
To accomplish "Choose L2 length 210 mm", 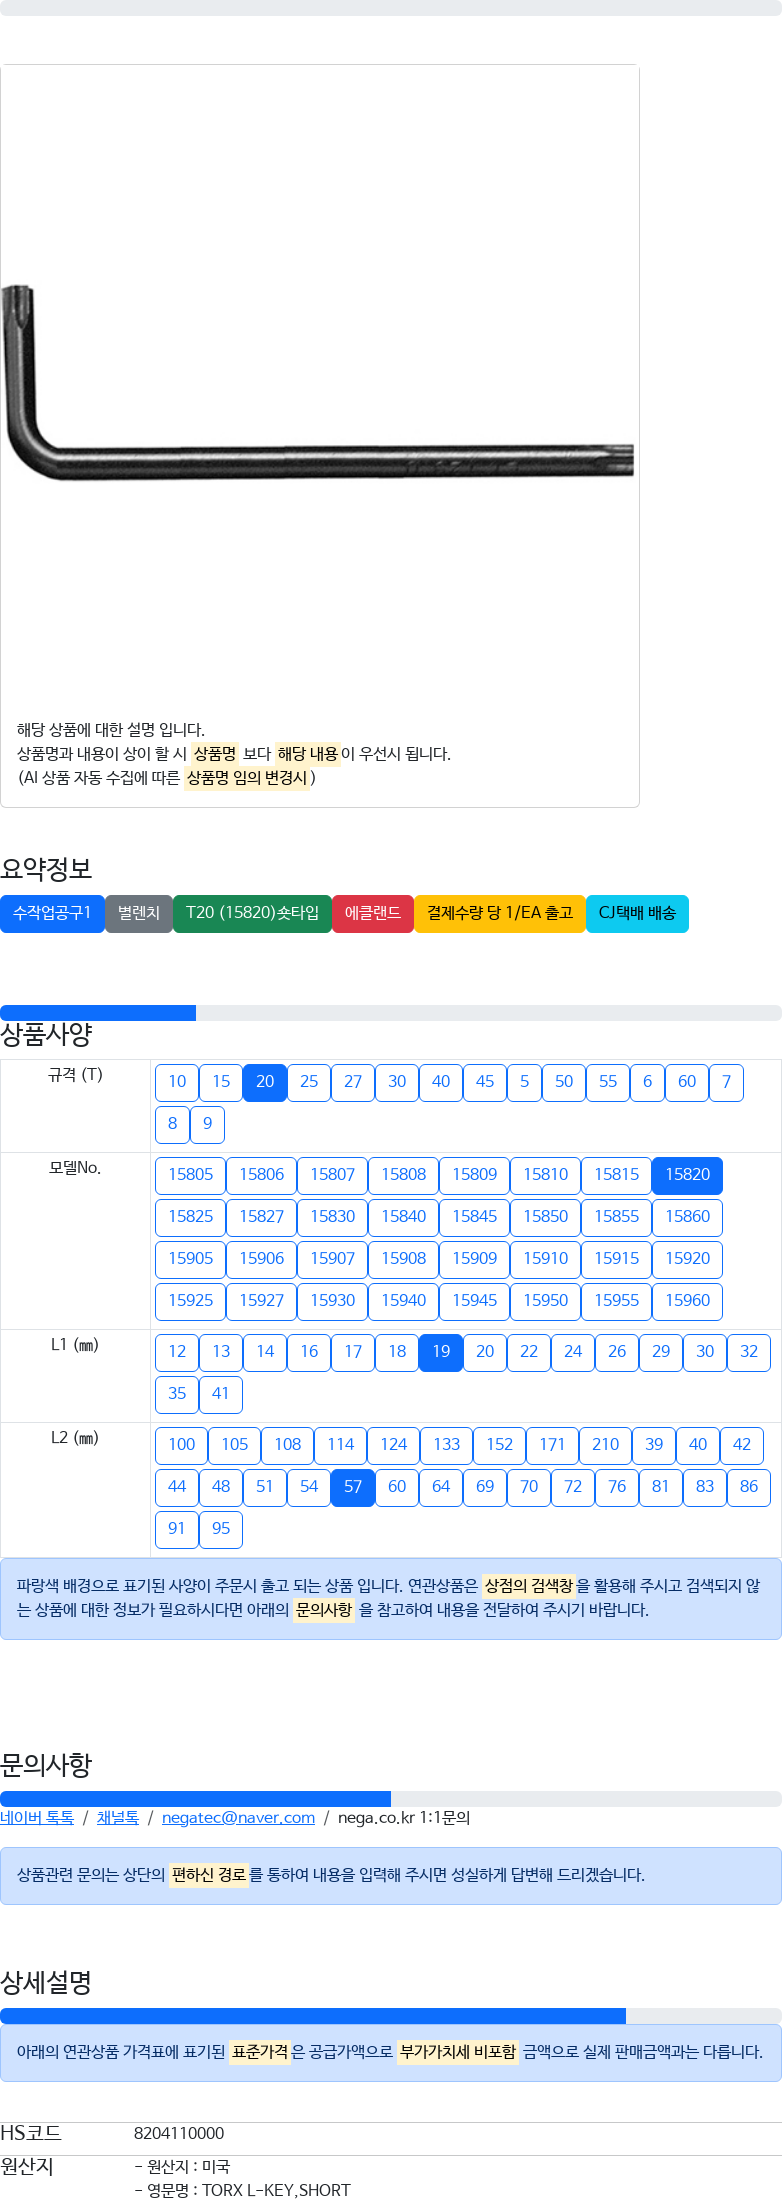I will pyautogui.click(x=605, y=1445).
